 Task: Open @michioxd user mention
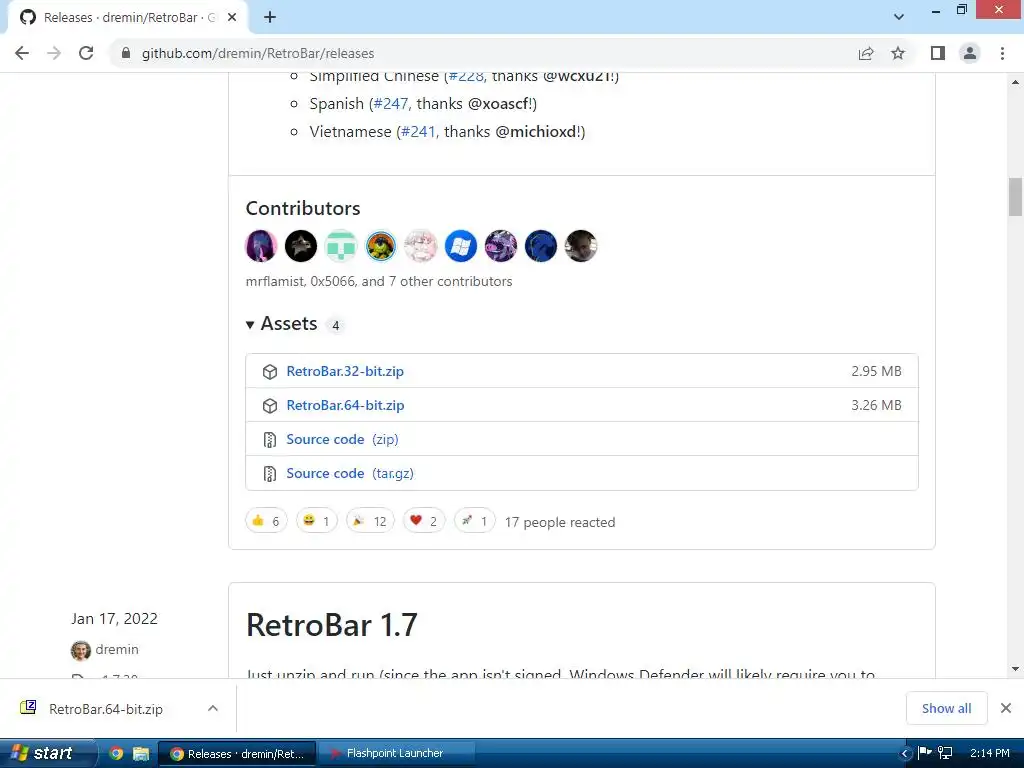pyautogui.click(x=536, y=132)
